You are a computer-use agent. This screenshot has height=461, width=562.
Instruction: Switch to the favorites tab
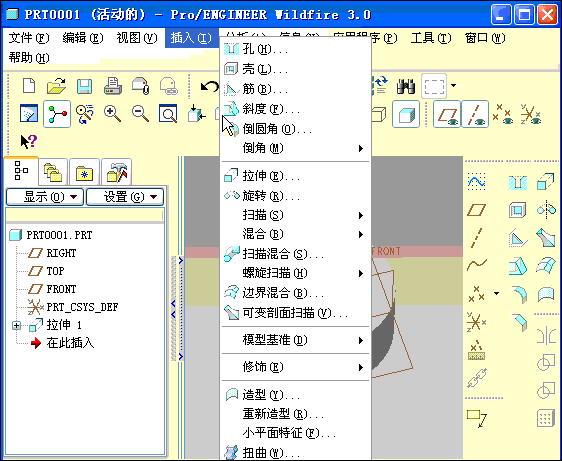pos(84,172)
